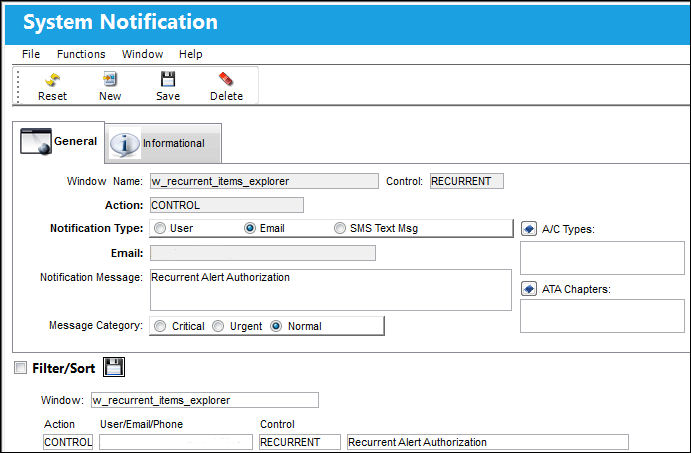
Task: Click the User/Email/Phone column header
Action: pos(141,424)
